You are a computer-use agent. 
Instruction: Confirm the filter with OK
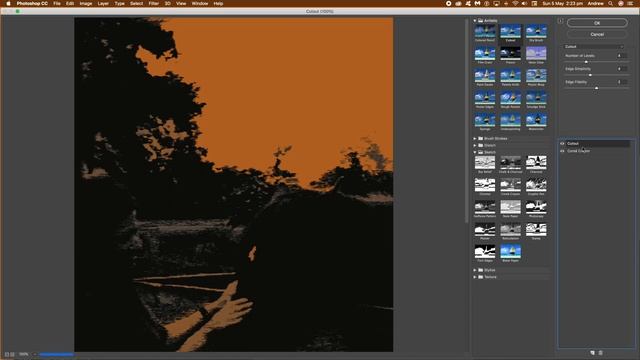click(x=597, y=23)
